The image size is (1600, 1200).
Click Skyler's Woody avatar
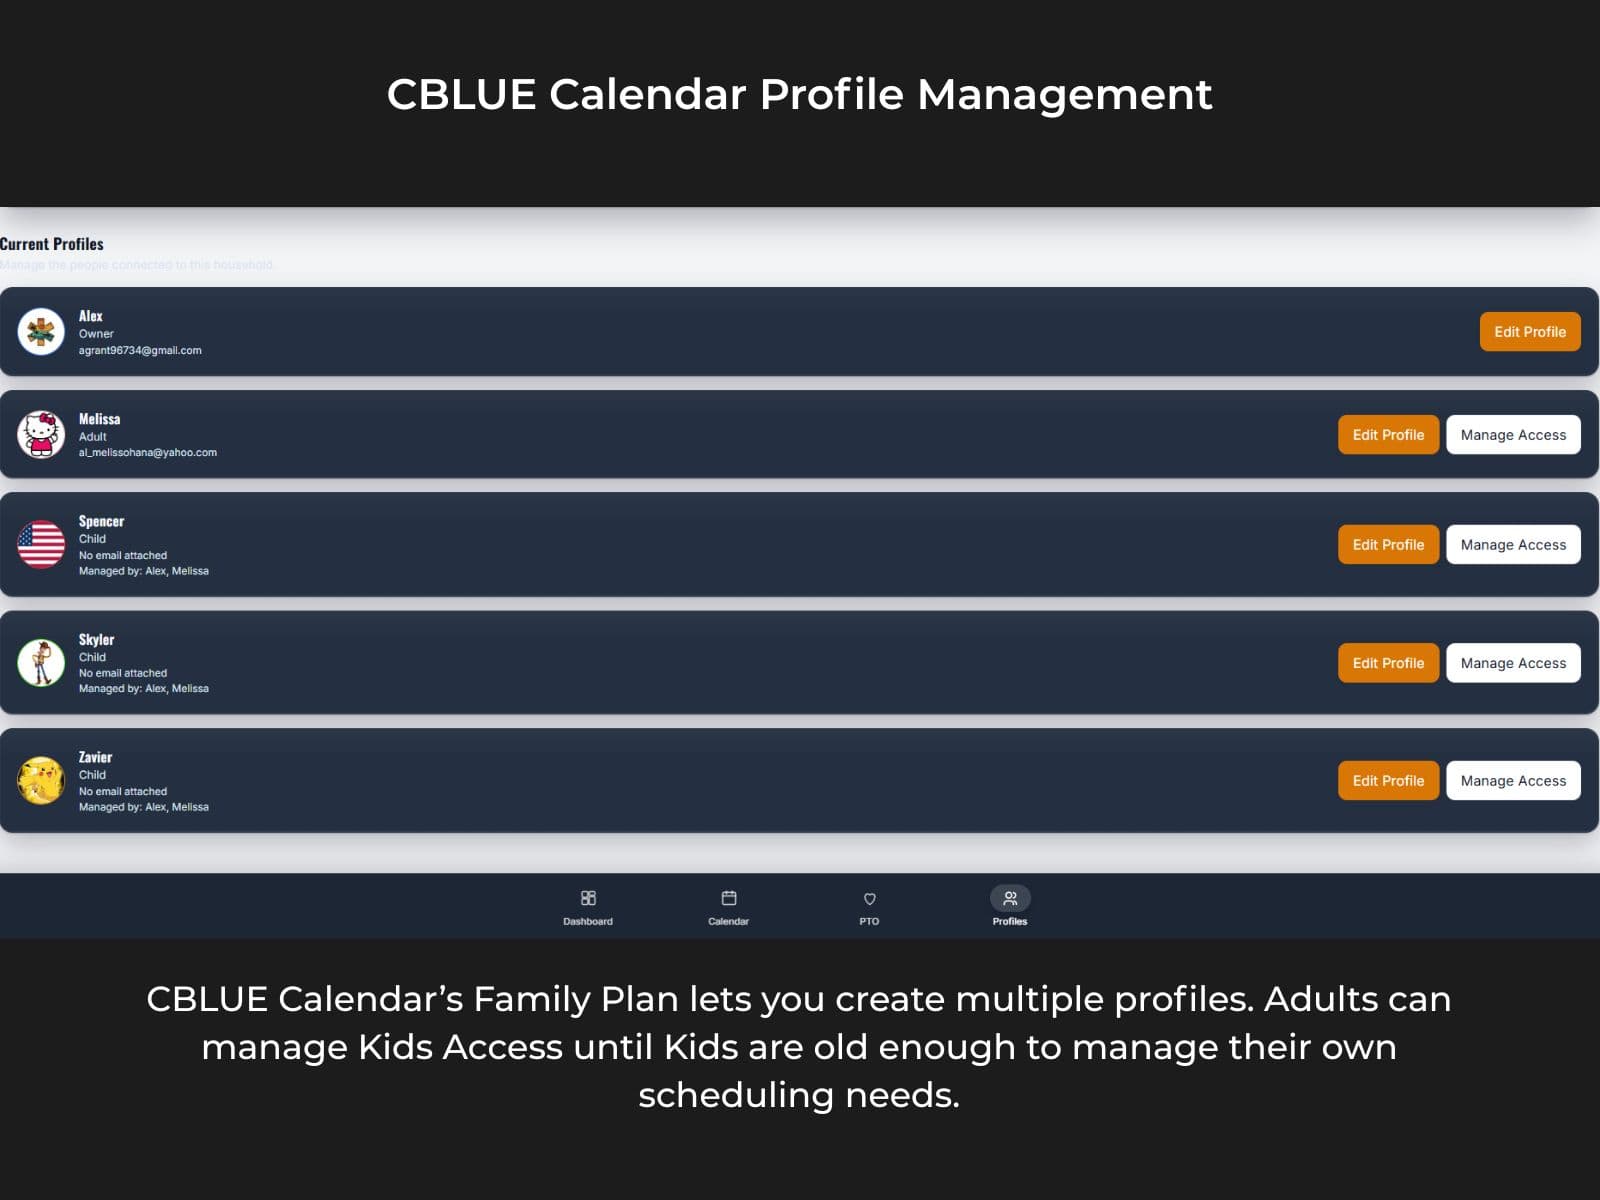[43, 662]
